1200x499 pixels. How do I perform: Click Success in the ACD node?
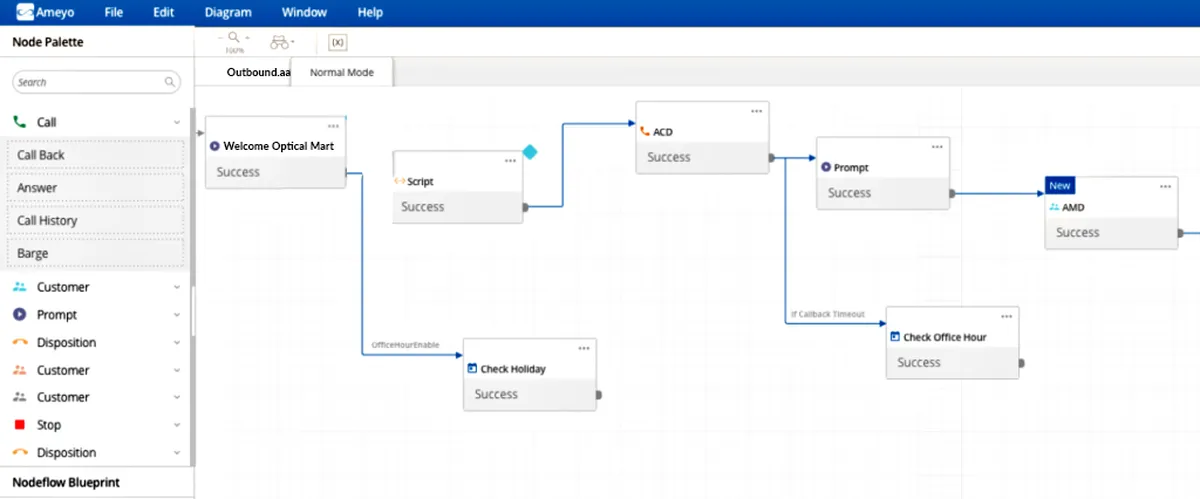pyautogui.click(x=668, y=157)
